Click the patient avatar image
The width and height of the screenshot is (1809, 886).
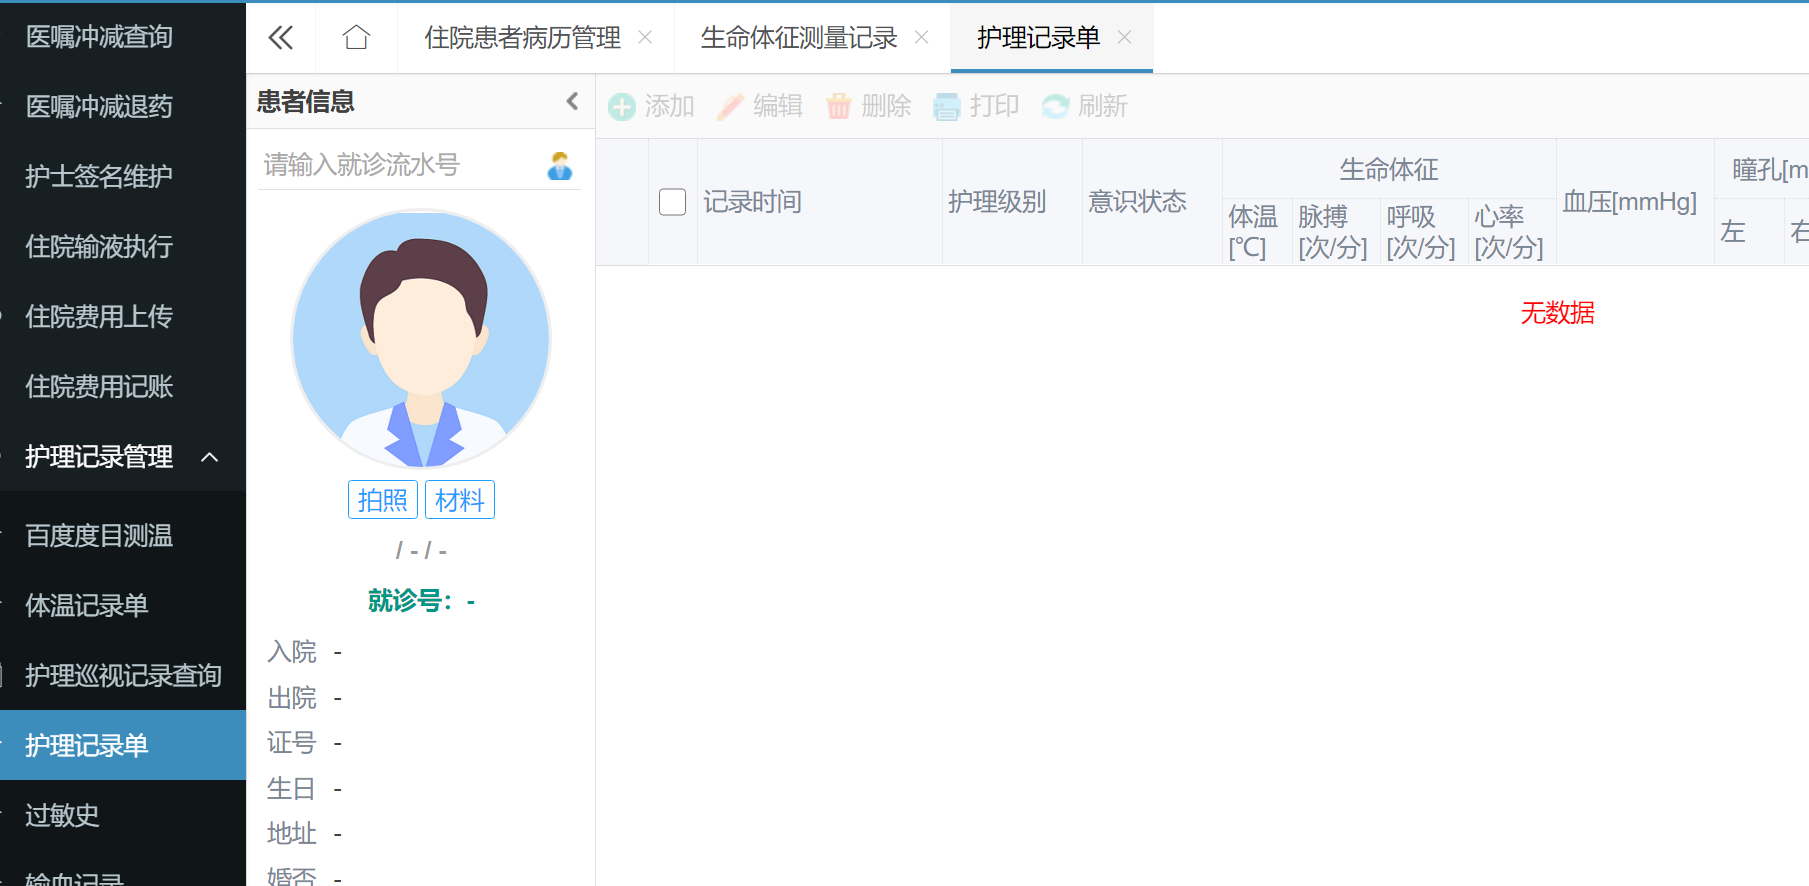click(x=421, y=338)
